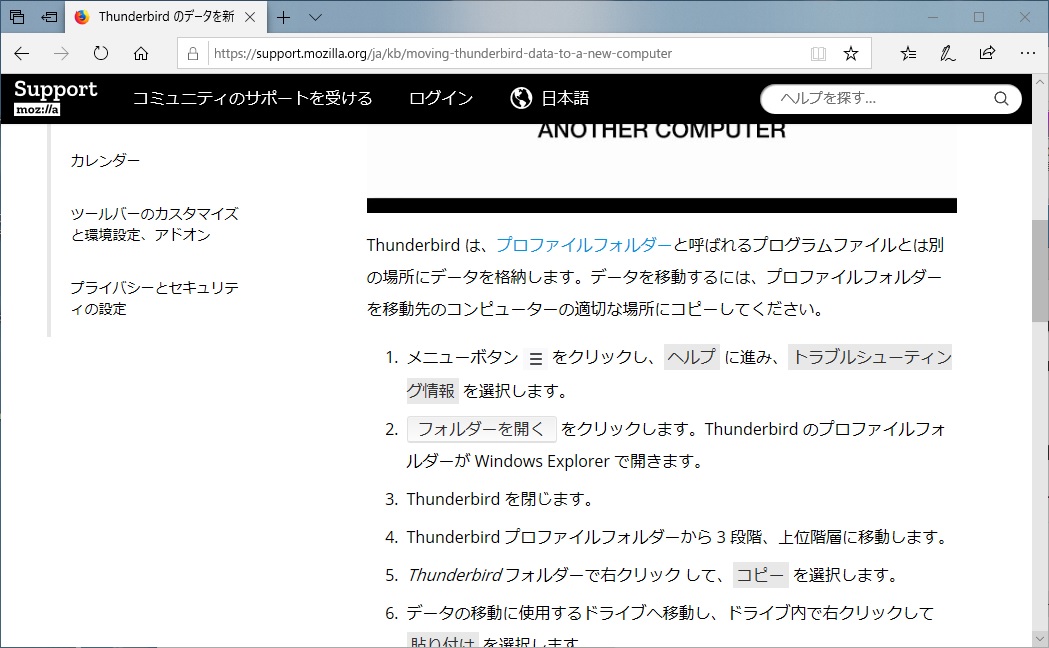1049x648 pixels.
Task: Click the page vertical scrollbar thumb
Action: 1040,272
